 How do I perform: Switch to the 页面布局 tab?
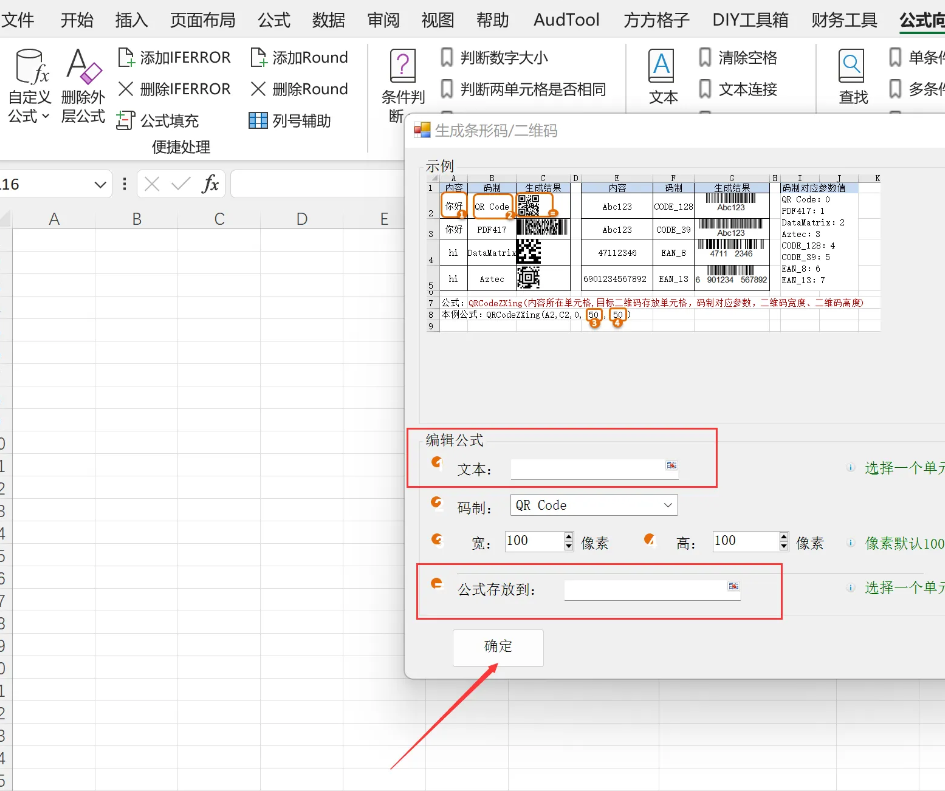pos(202,20)
